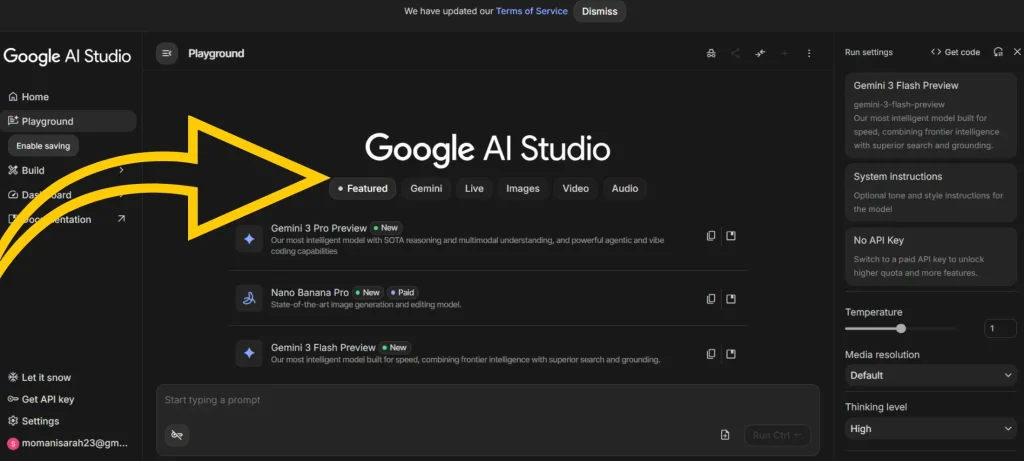Click the Start typing a prompt field

(487, 400)
